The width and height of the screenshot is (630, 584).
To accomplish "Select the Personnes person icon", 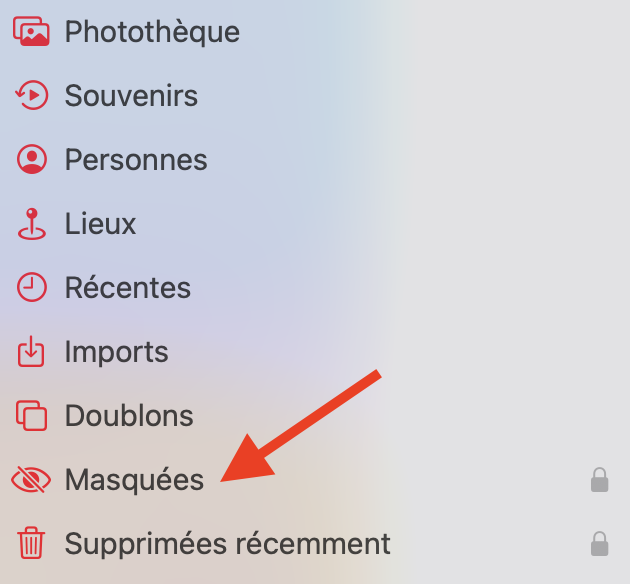I will (32, 160).
